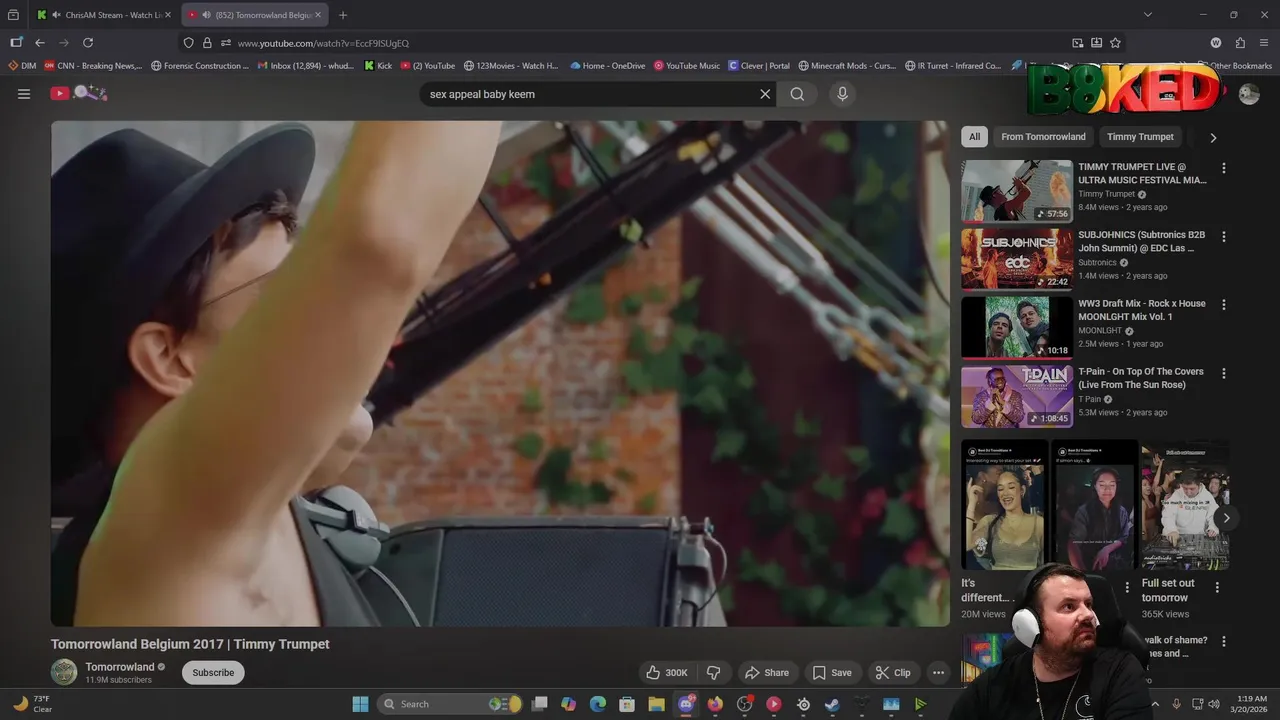Select the Timmy Trumpet filter chip

point(1140,137)
